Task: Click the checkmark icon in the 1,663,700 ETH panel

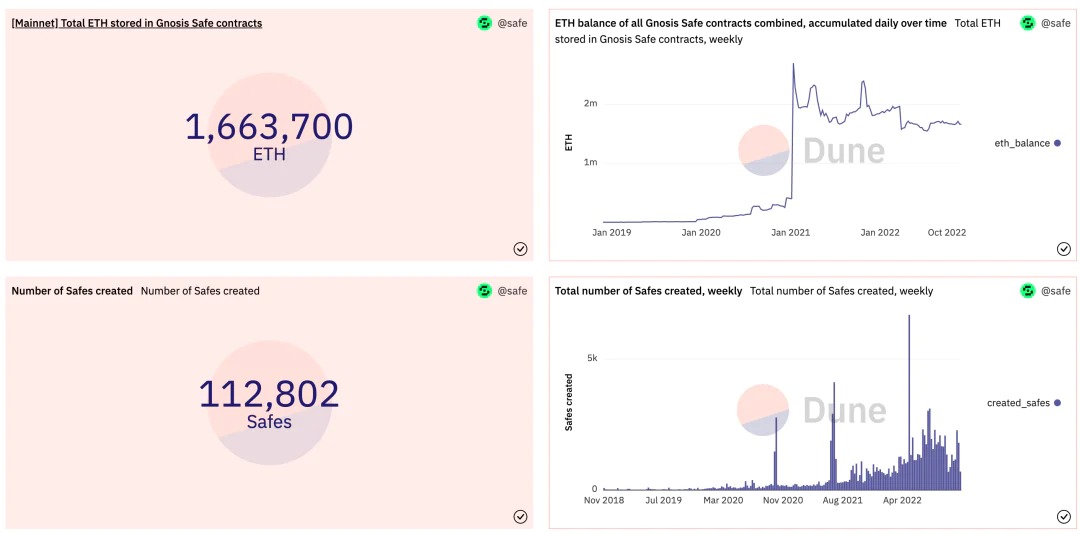Action: tap(520, 249)
